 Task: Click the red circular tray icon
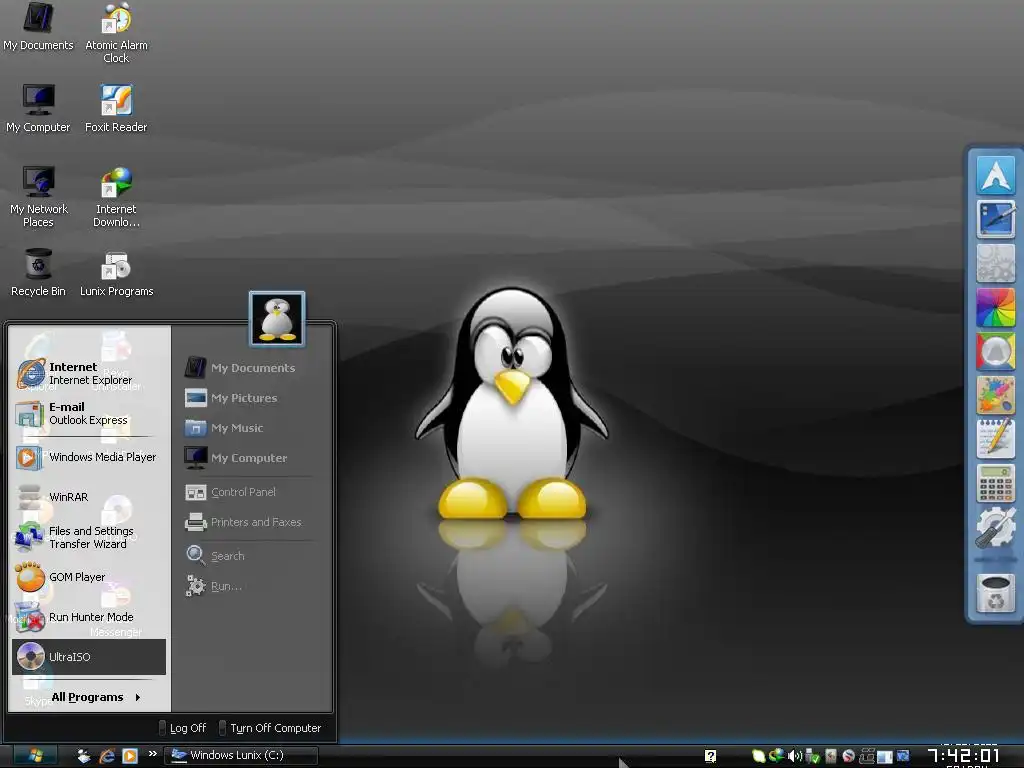[x=848, y=756]
